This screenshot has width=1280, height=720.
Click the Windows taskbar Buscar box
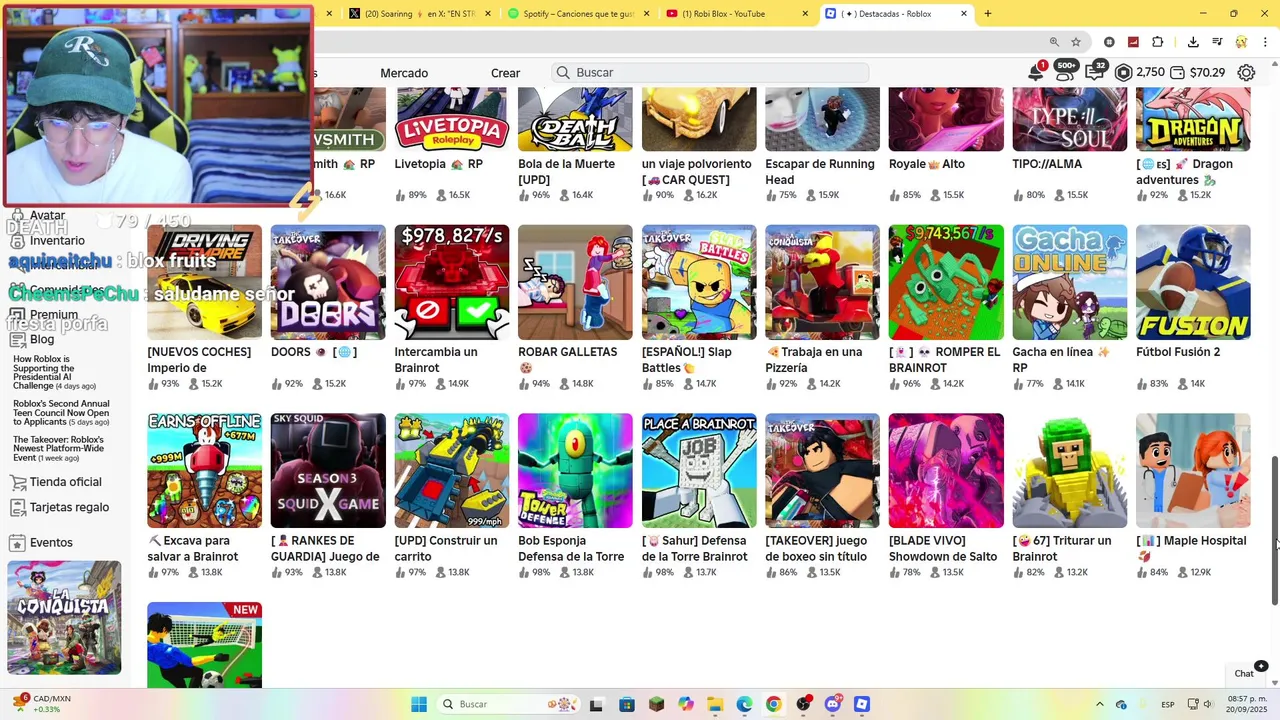tap(510, 704)
